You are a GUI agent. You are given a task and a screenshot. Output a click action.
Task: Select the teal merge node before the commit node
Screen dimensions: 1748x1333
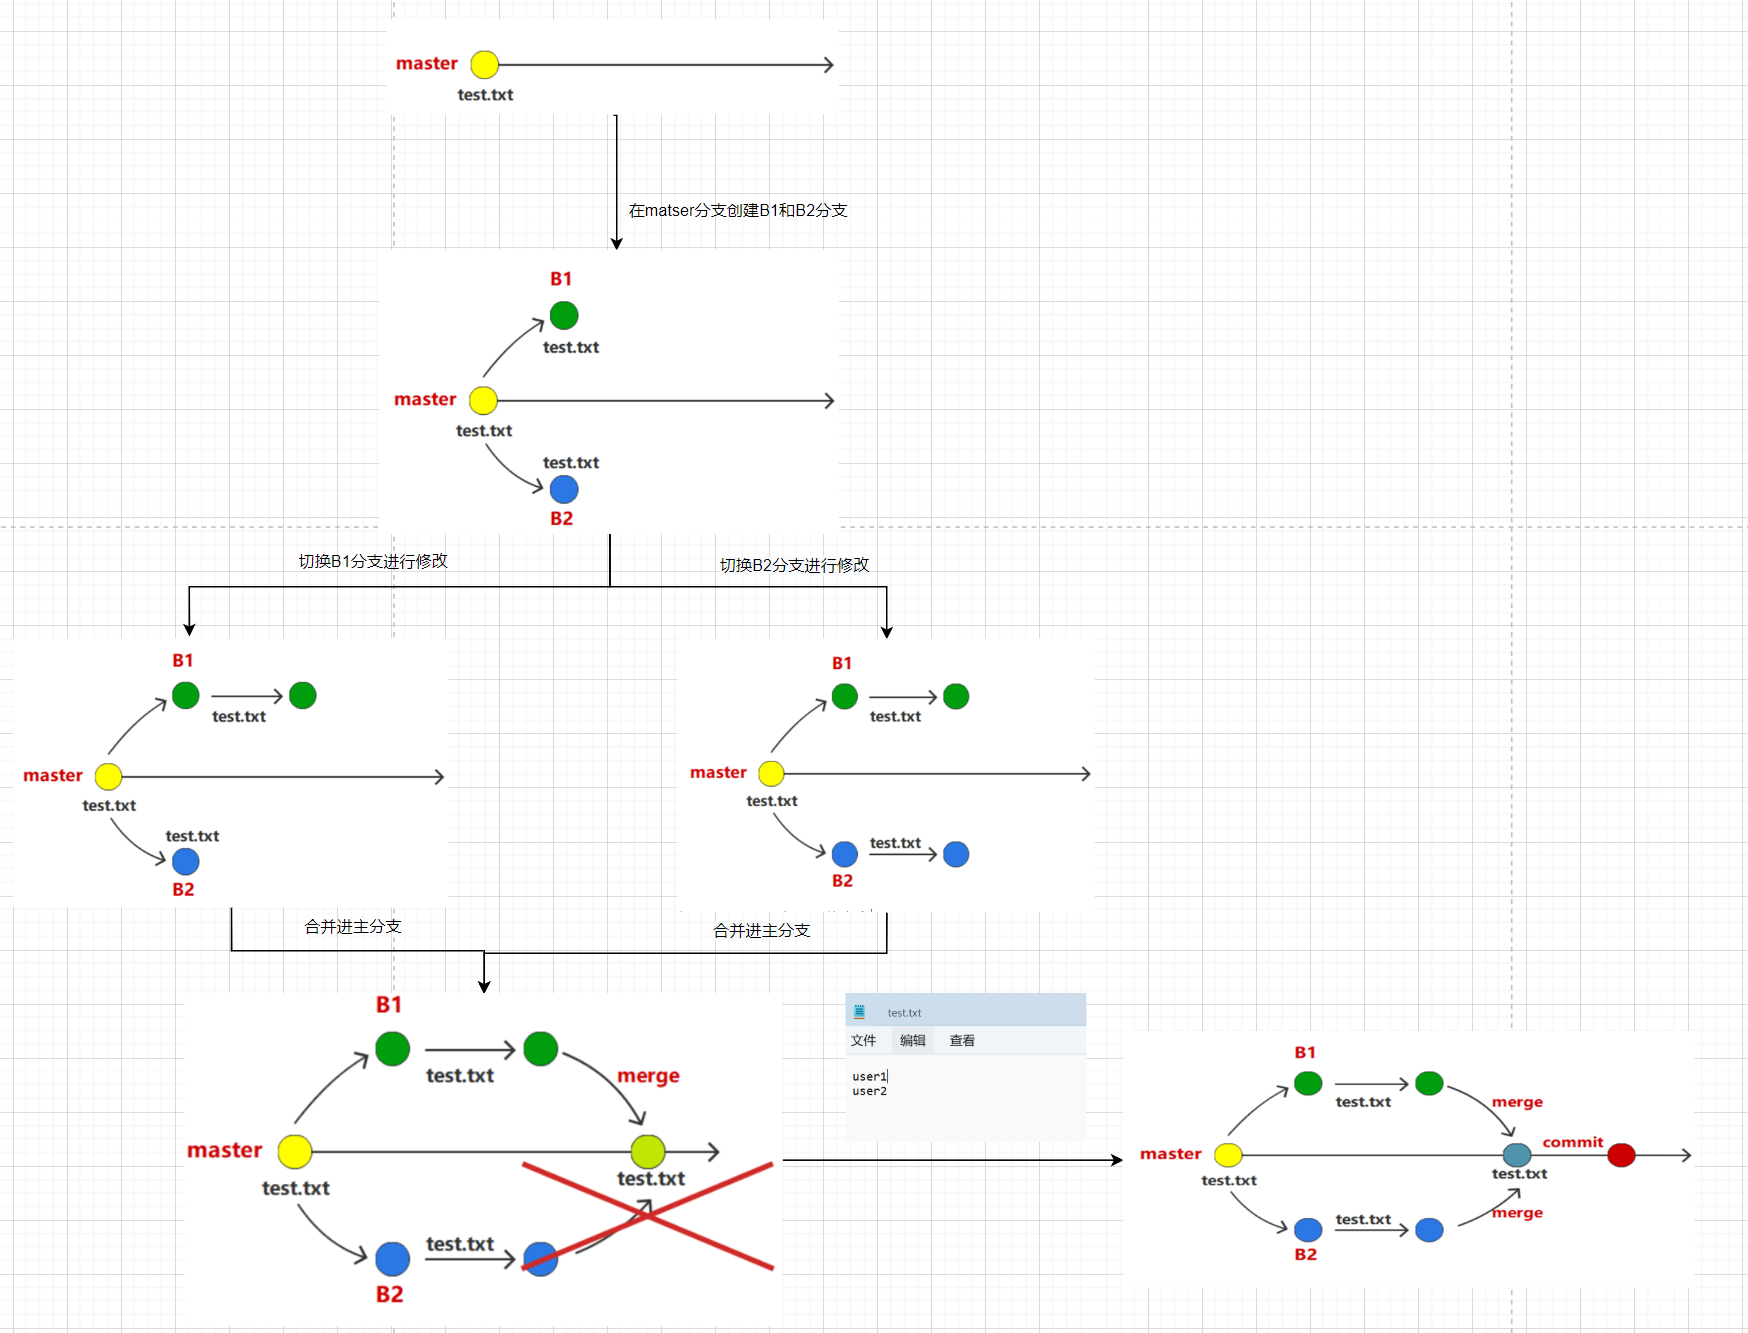click(x=1517, y=1155)
